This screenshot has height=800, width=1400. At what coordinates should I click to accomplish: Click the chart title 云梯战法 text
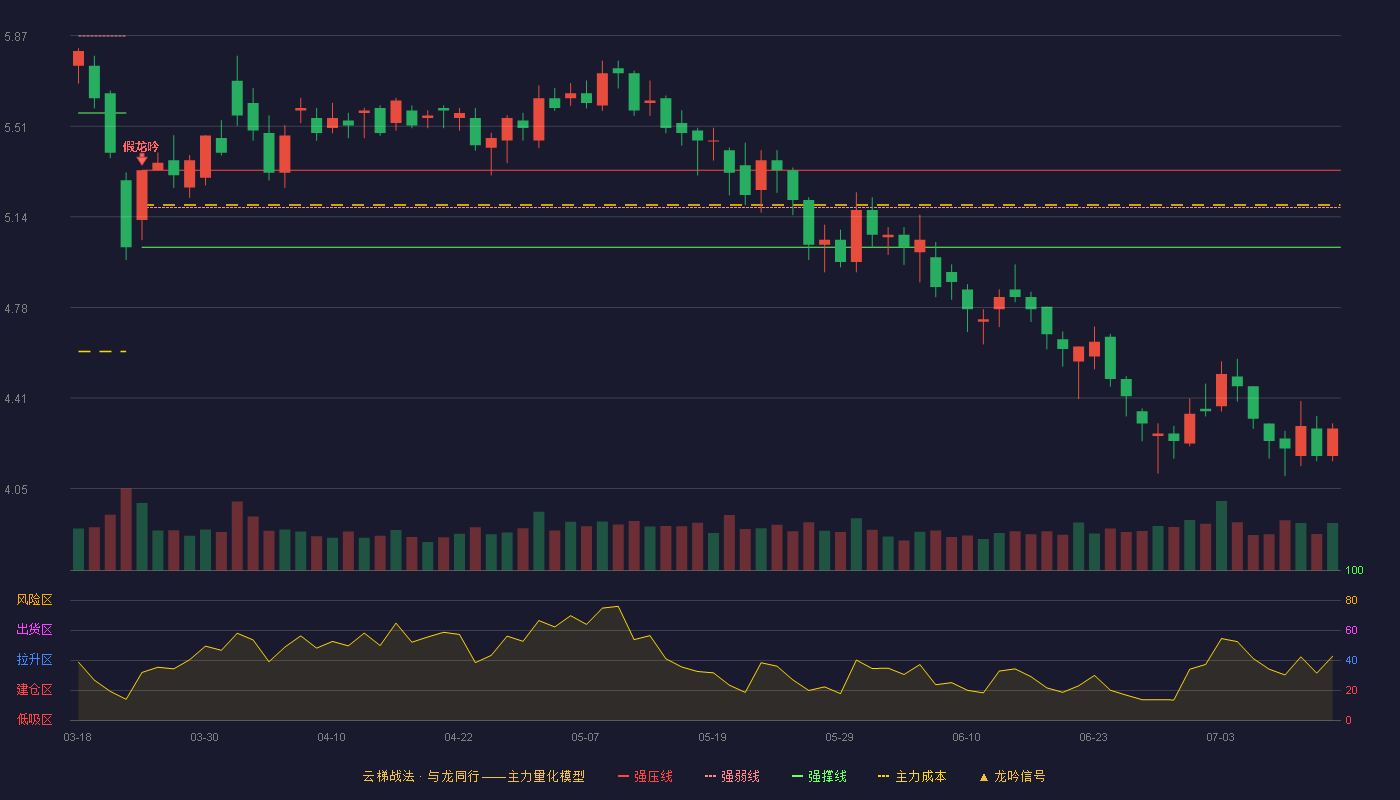pos(388,776)
